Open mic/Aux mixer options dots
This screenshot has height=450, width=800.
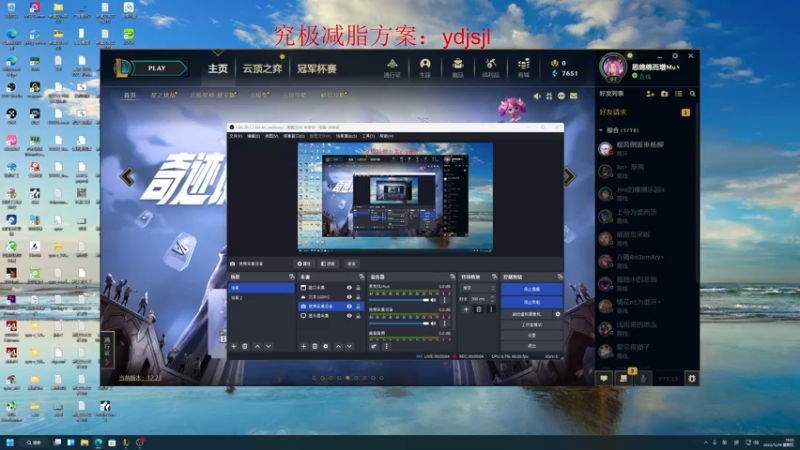click(444, 300)
